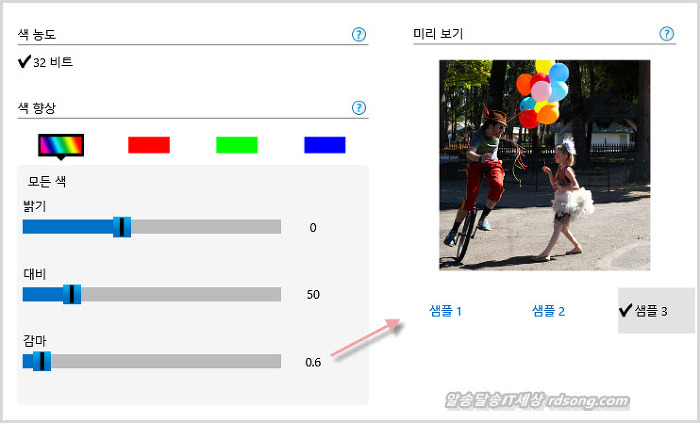Open help icon beside 미리 보기
The image size is (700, 423).
(667, 33)
